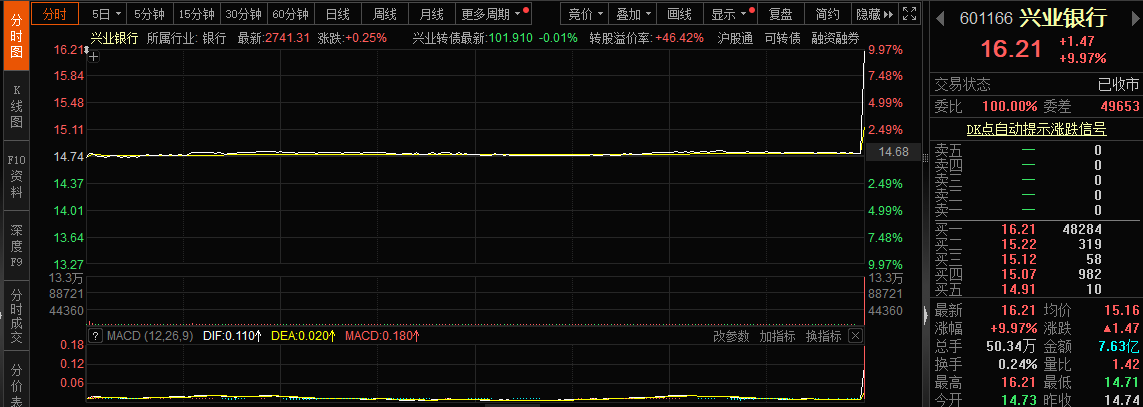This screenshot has height=407, width=1143.
Task: Open the 显示 display dropdown
Action: coord(727,14)
